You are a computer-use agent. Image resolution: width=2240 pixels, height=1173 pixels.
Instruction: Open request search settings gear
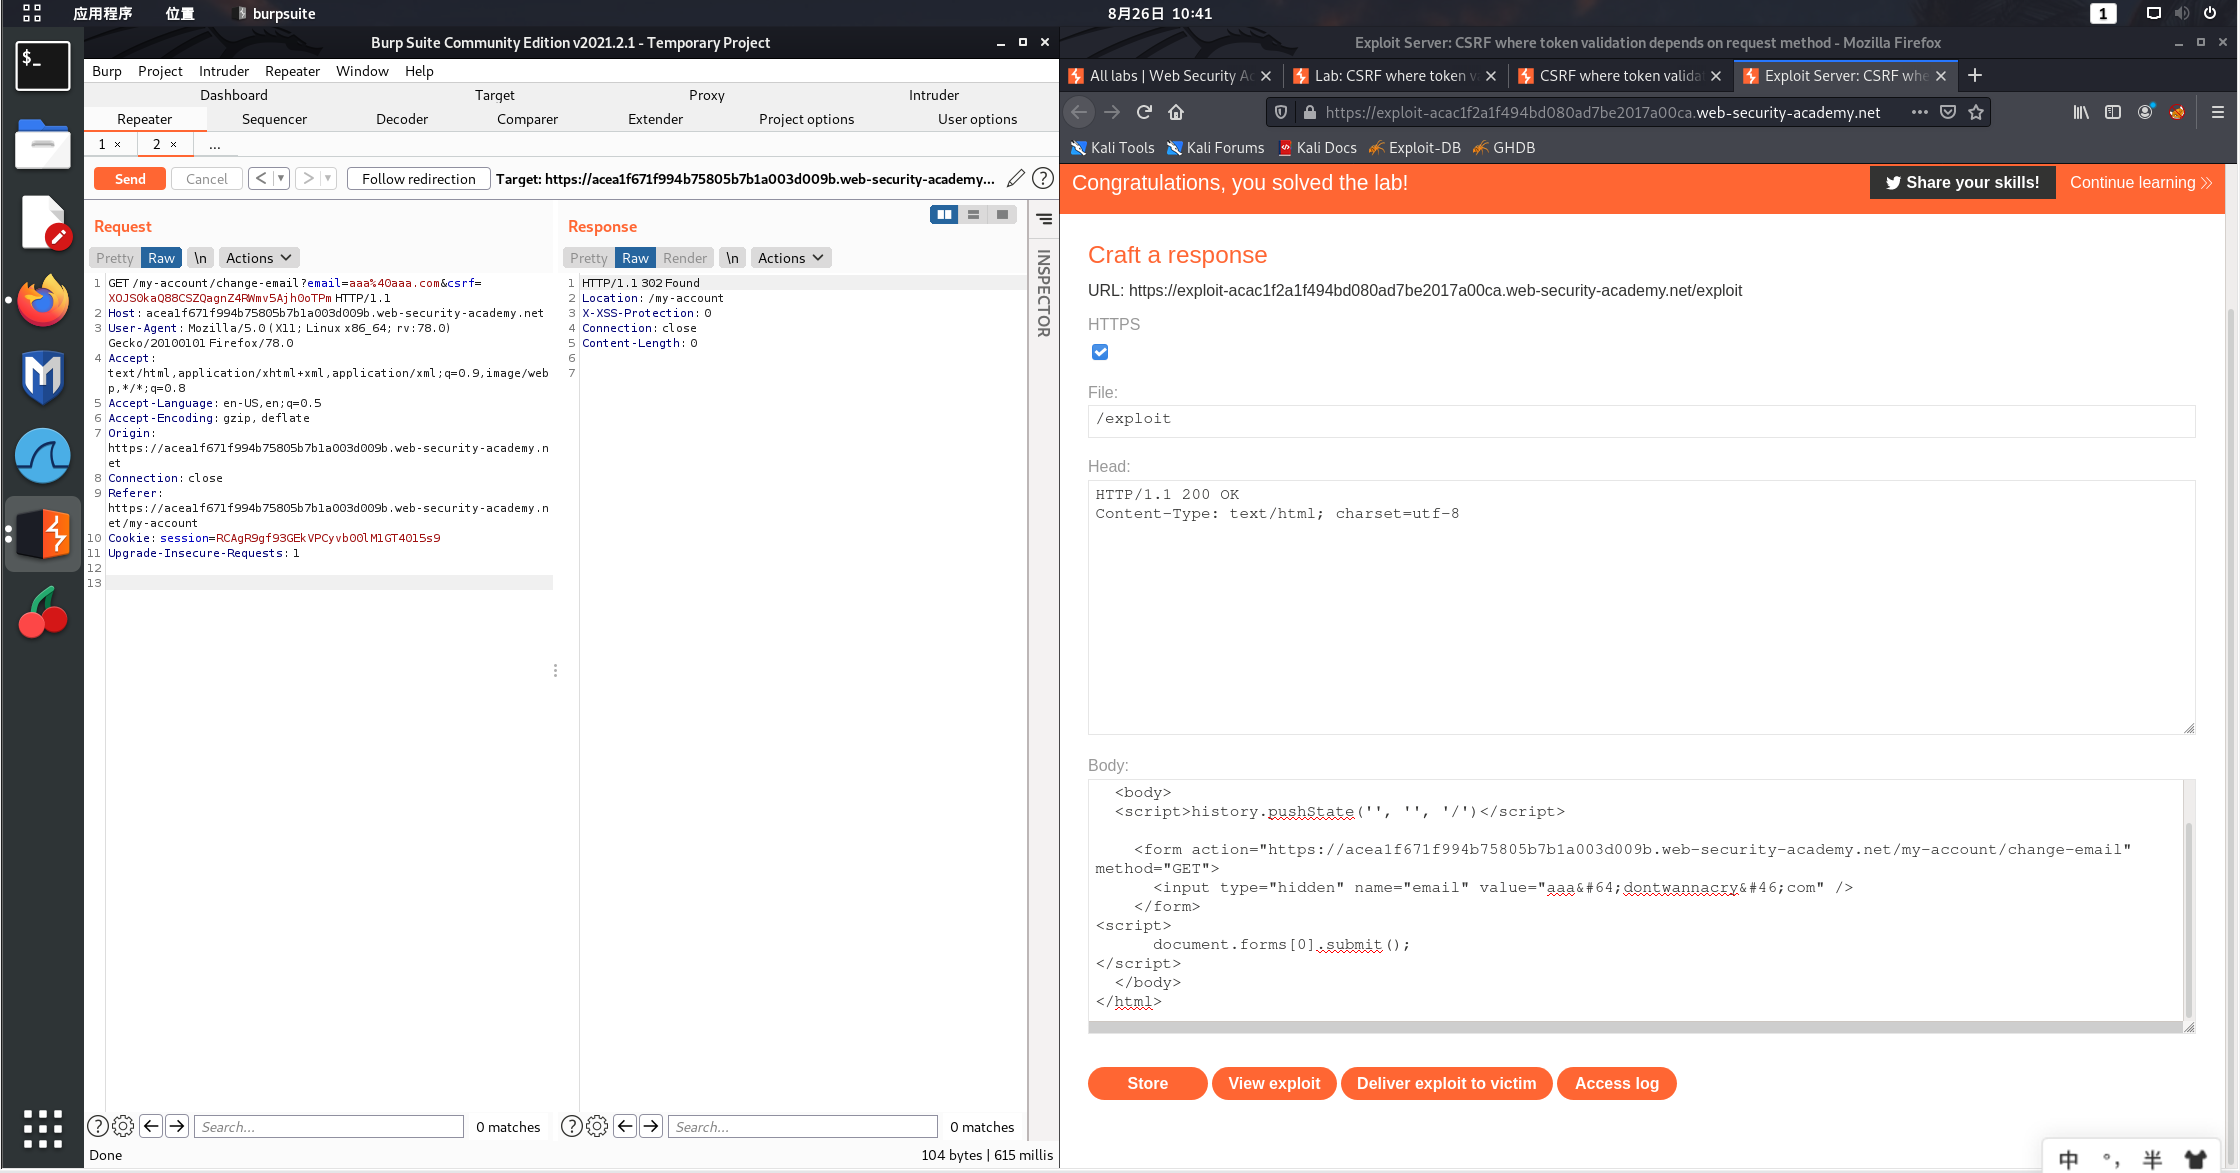tap(123, 1126)
